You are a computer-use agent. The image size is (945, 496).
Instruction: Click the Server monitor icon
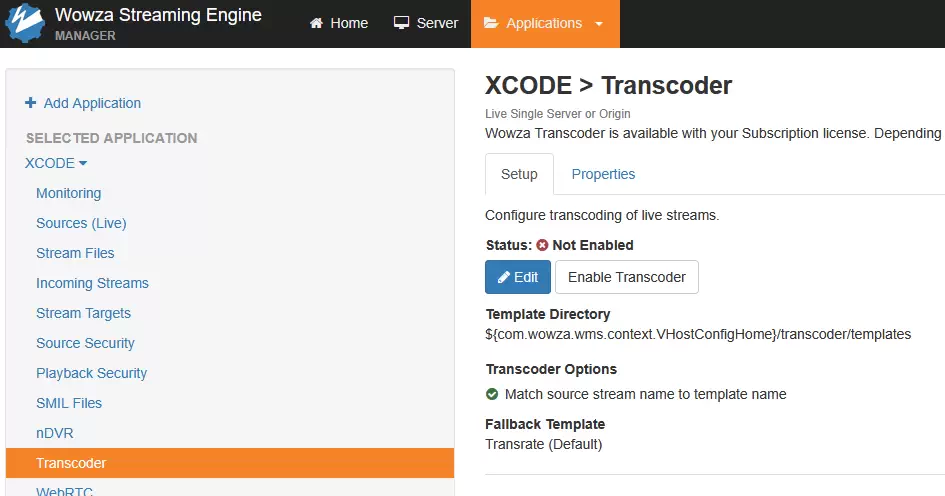401,23
